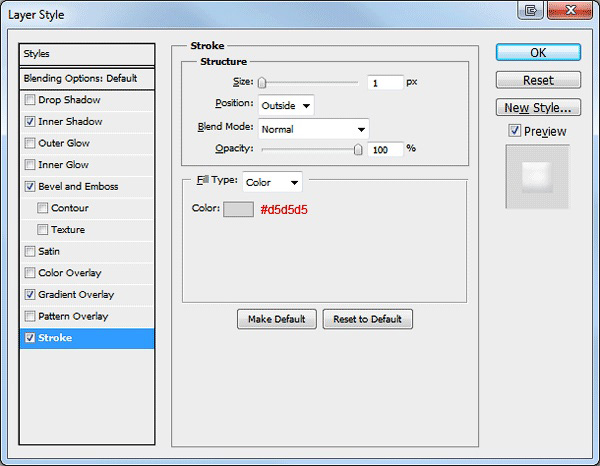Select the Inner Glow effect label
600x466 pixels.
tap(64, 165)
